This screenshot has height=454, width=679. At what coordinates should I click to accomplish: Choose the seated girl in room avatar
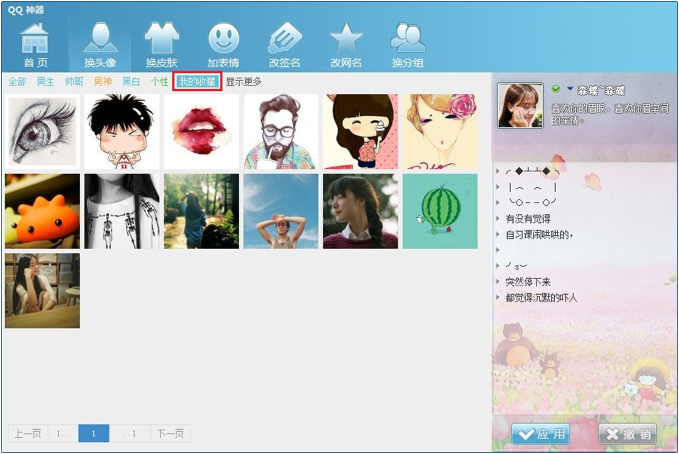point(42,291)
